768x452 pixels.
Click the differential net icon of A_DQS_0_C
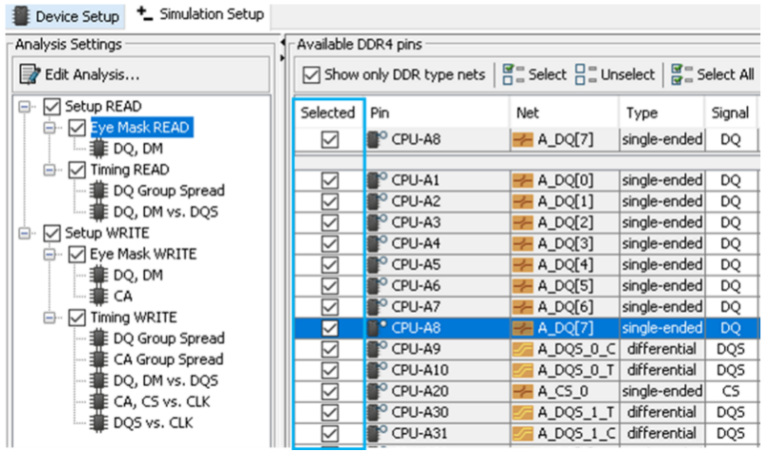click(523, 350)
